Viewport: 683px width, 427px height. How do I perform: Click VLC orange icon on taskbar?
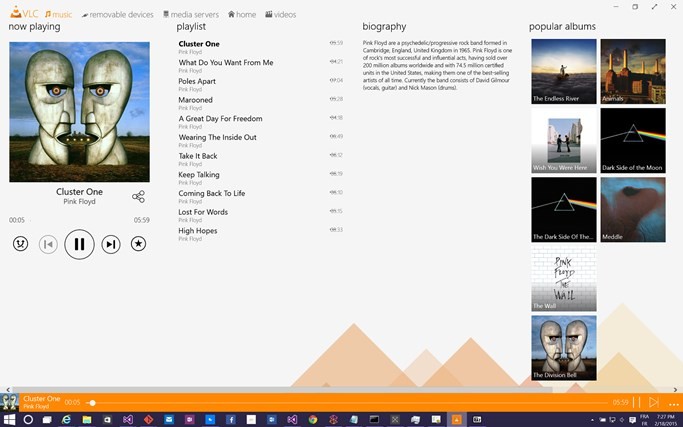pyautogui.click(x=456, y=420)
